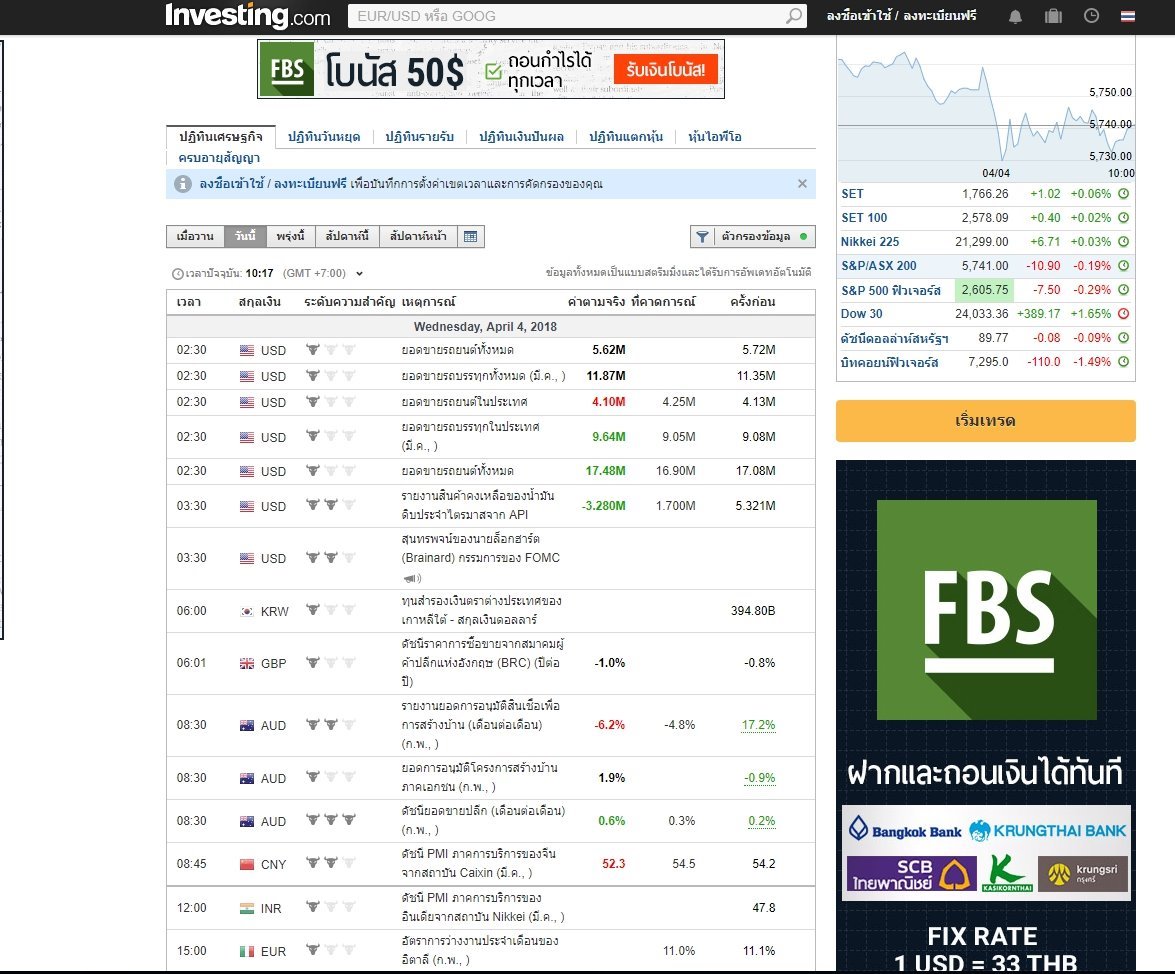This screenshot has height=974, width=1175.
Task: Open the ดัชนีดอลล่าห์สหรัฐฯ link
Action: [x=895, y=338]
